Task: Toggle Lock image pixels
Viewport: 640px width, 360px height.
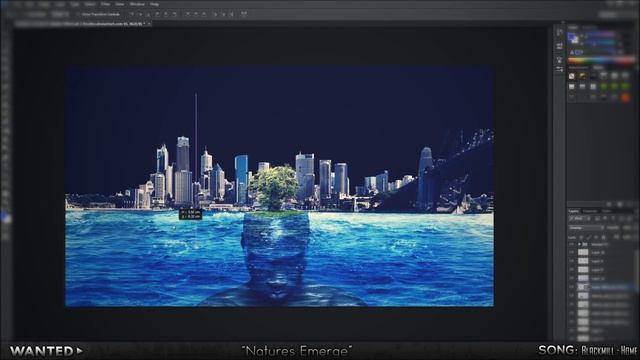Action: [589, 237]
